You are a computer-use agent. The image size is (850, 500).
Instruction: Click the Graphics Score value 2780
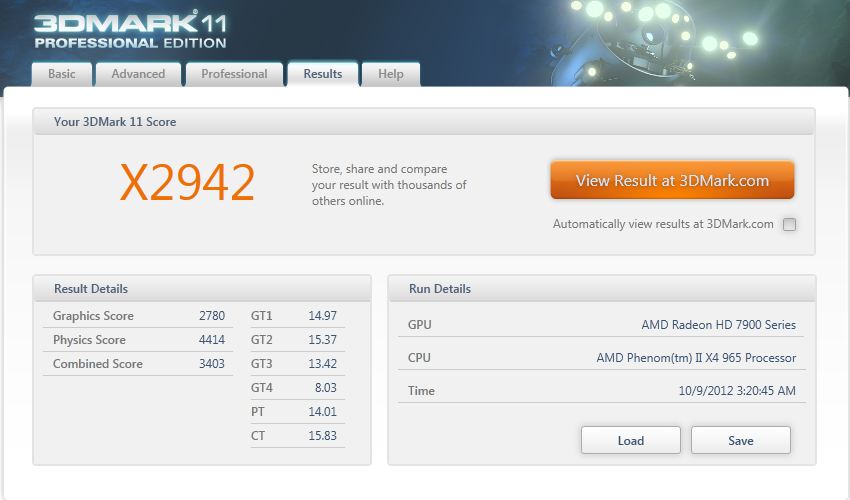pyautogui.click(x=212, y=316)
